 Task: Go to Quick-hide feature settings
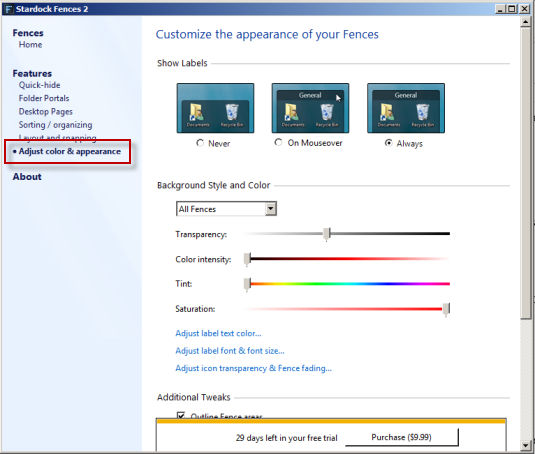pos(40,85)
